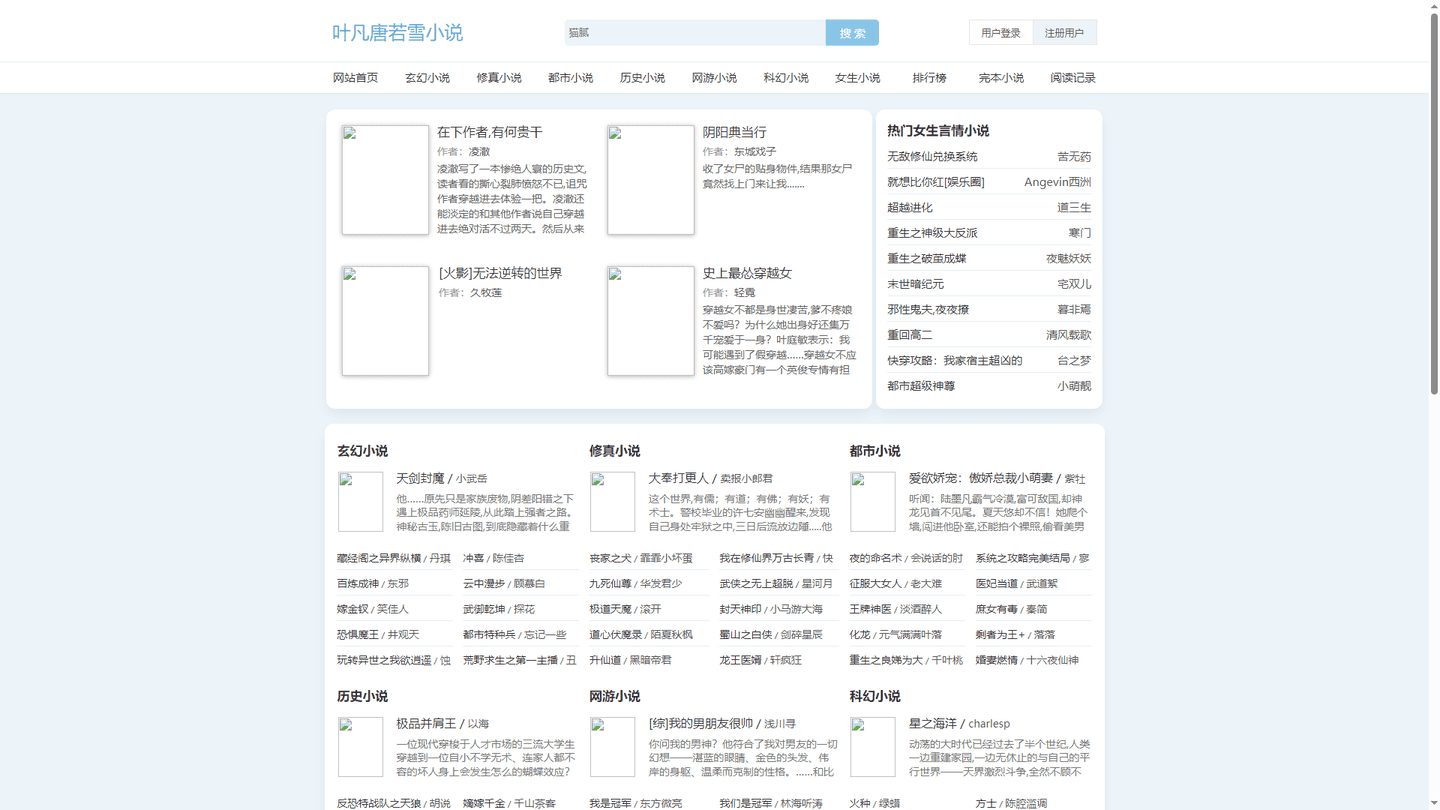Open the title link 史上最怂穿越女
The image size is (1440, 810).
[x=747, y=273]
